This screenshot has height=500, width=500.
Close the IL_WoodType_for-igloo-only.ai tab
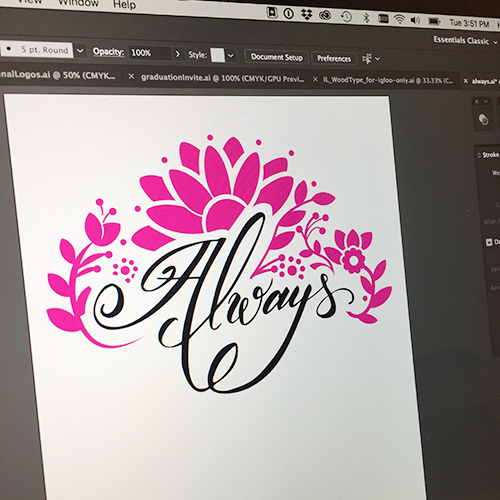point(315,80)
